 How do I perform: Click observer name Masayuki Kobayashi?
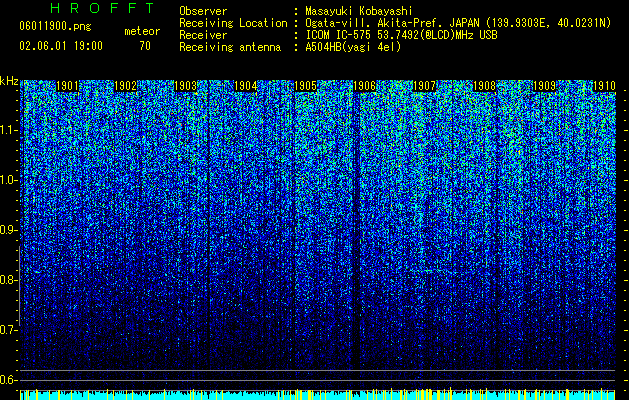click(359, 11)
